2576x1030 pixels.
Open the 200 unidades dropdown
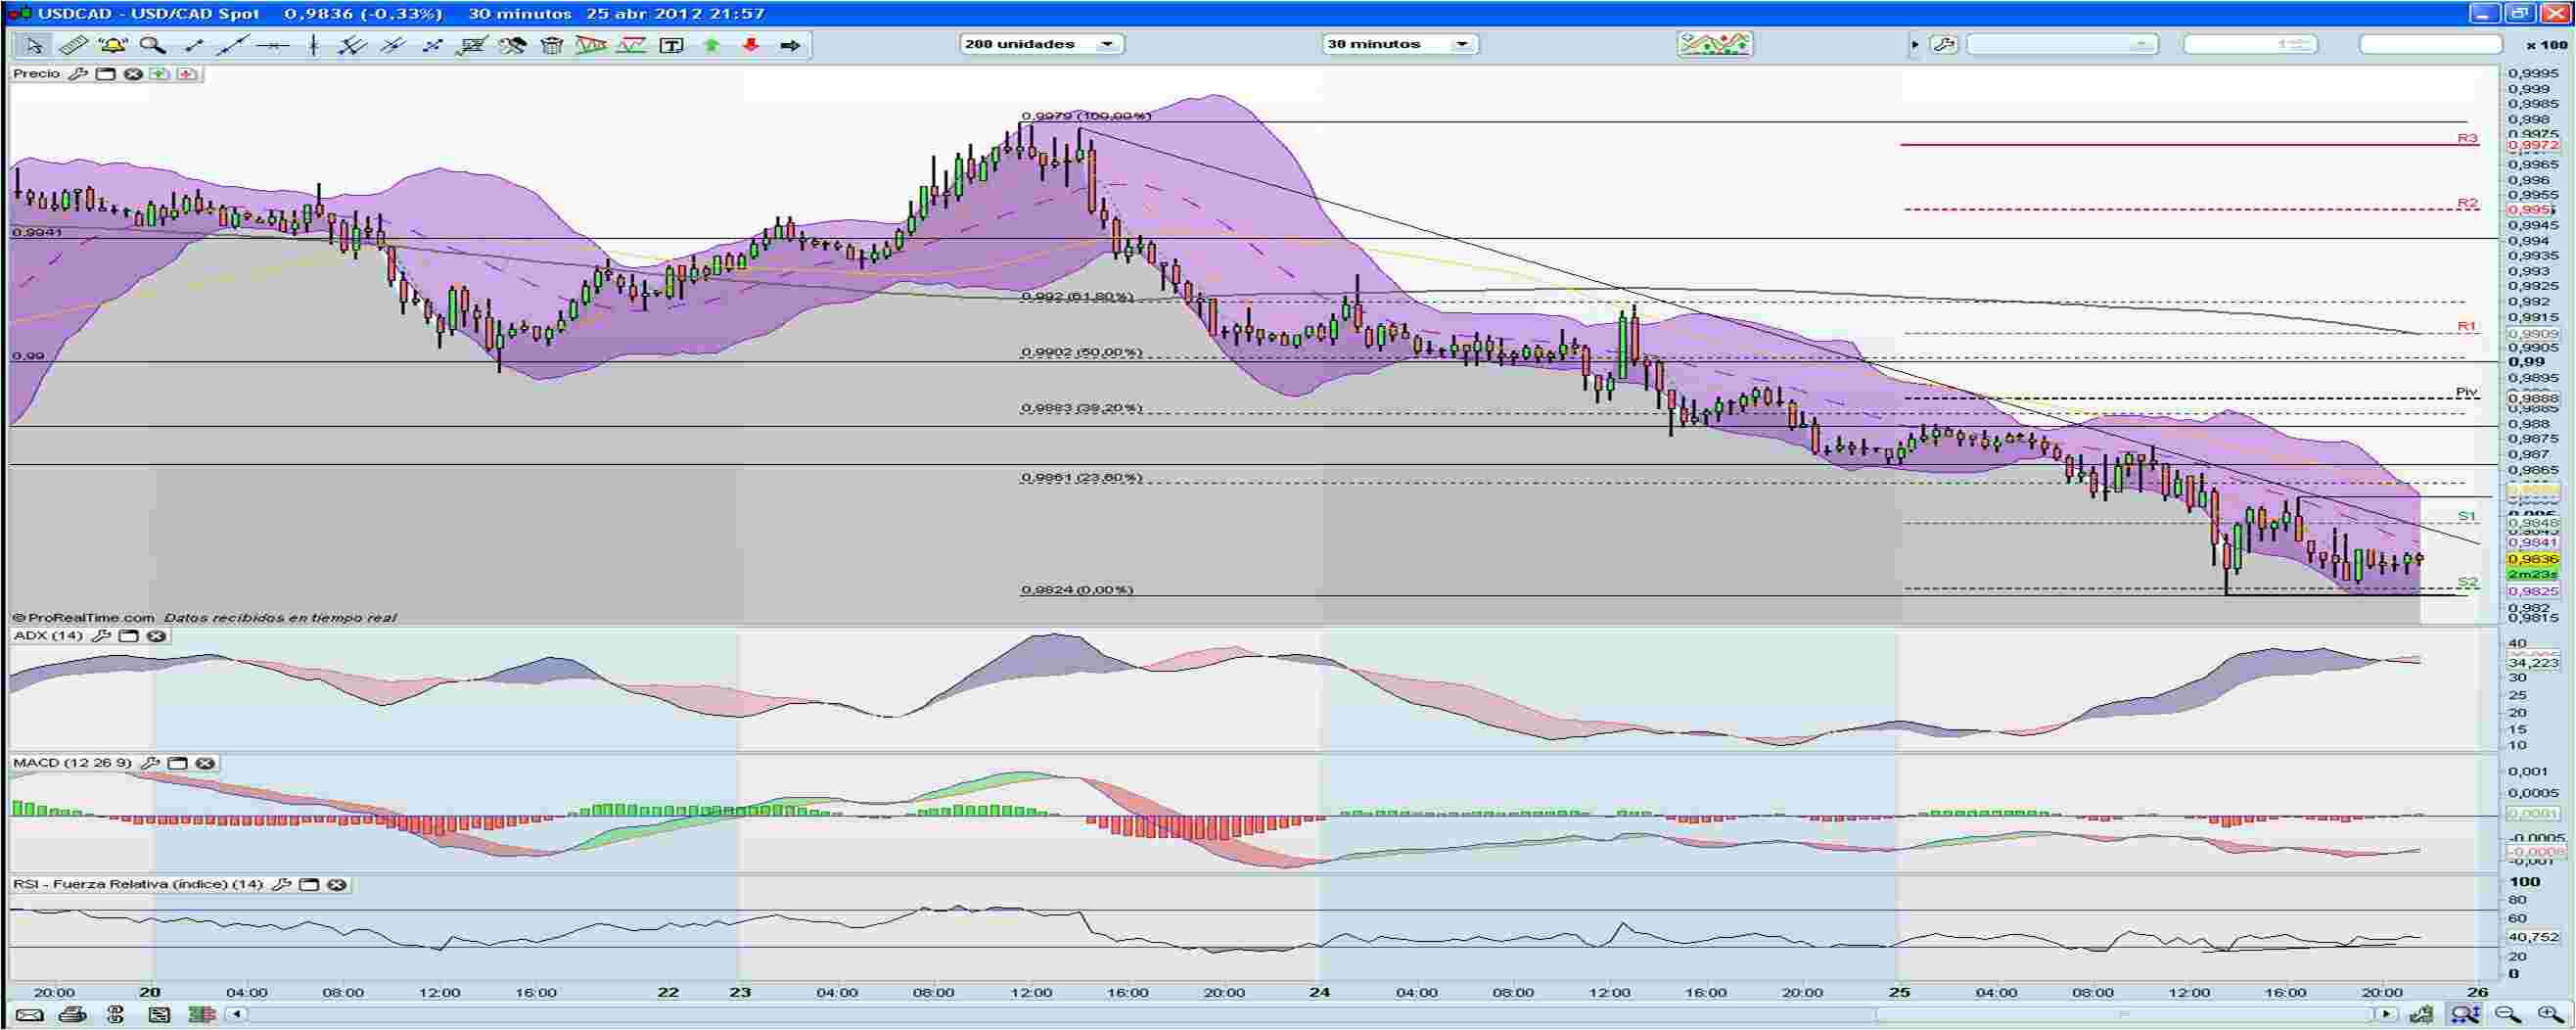[1107, 43]
